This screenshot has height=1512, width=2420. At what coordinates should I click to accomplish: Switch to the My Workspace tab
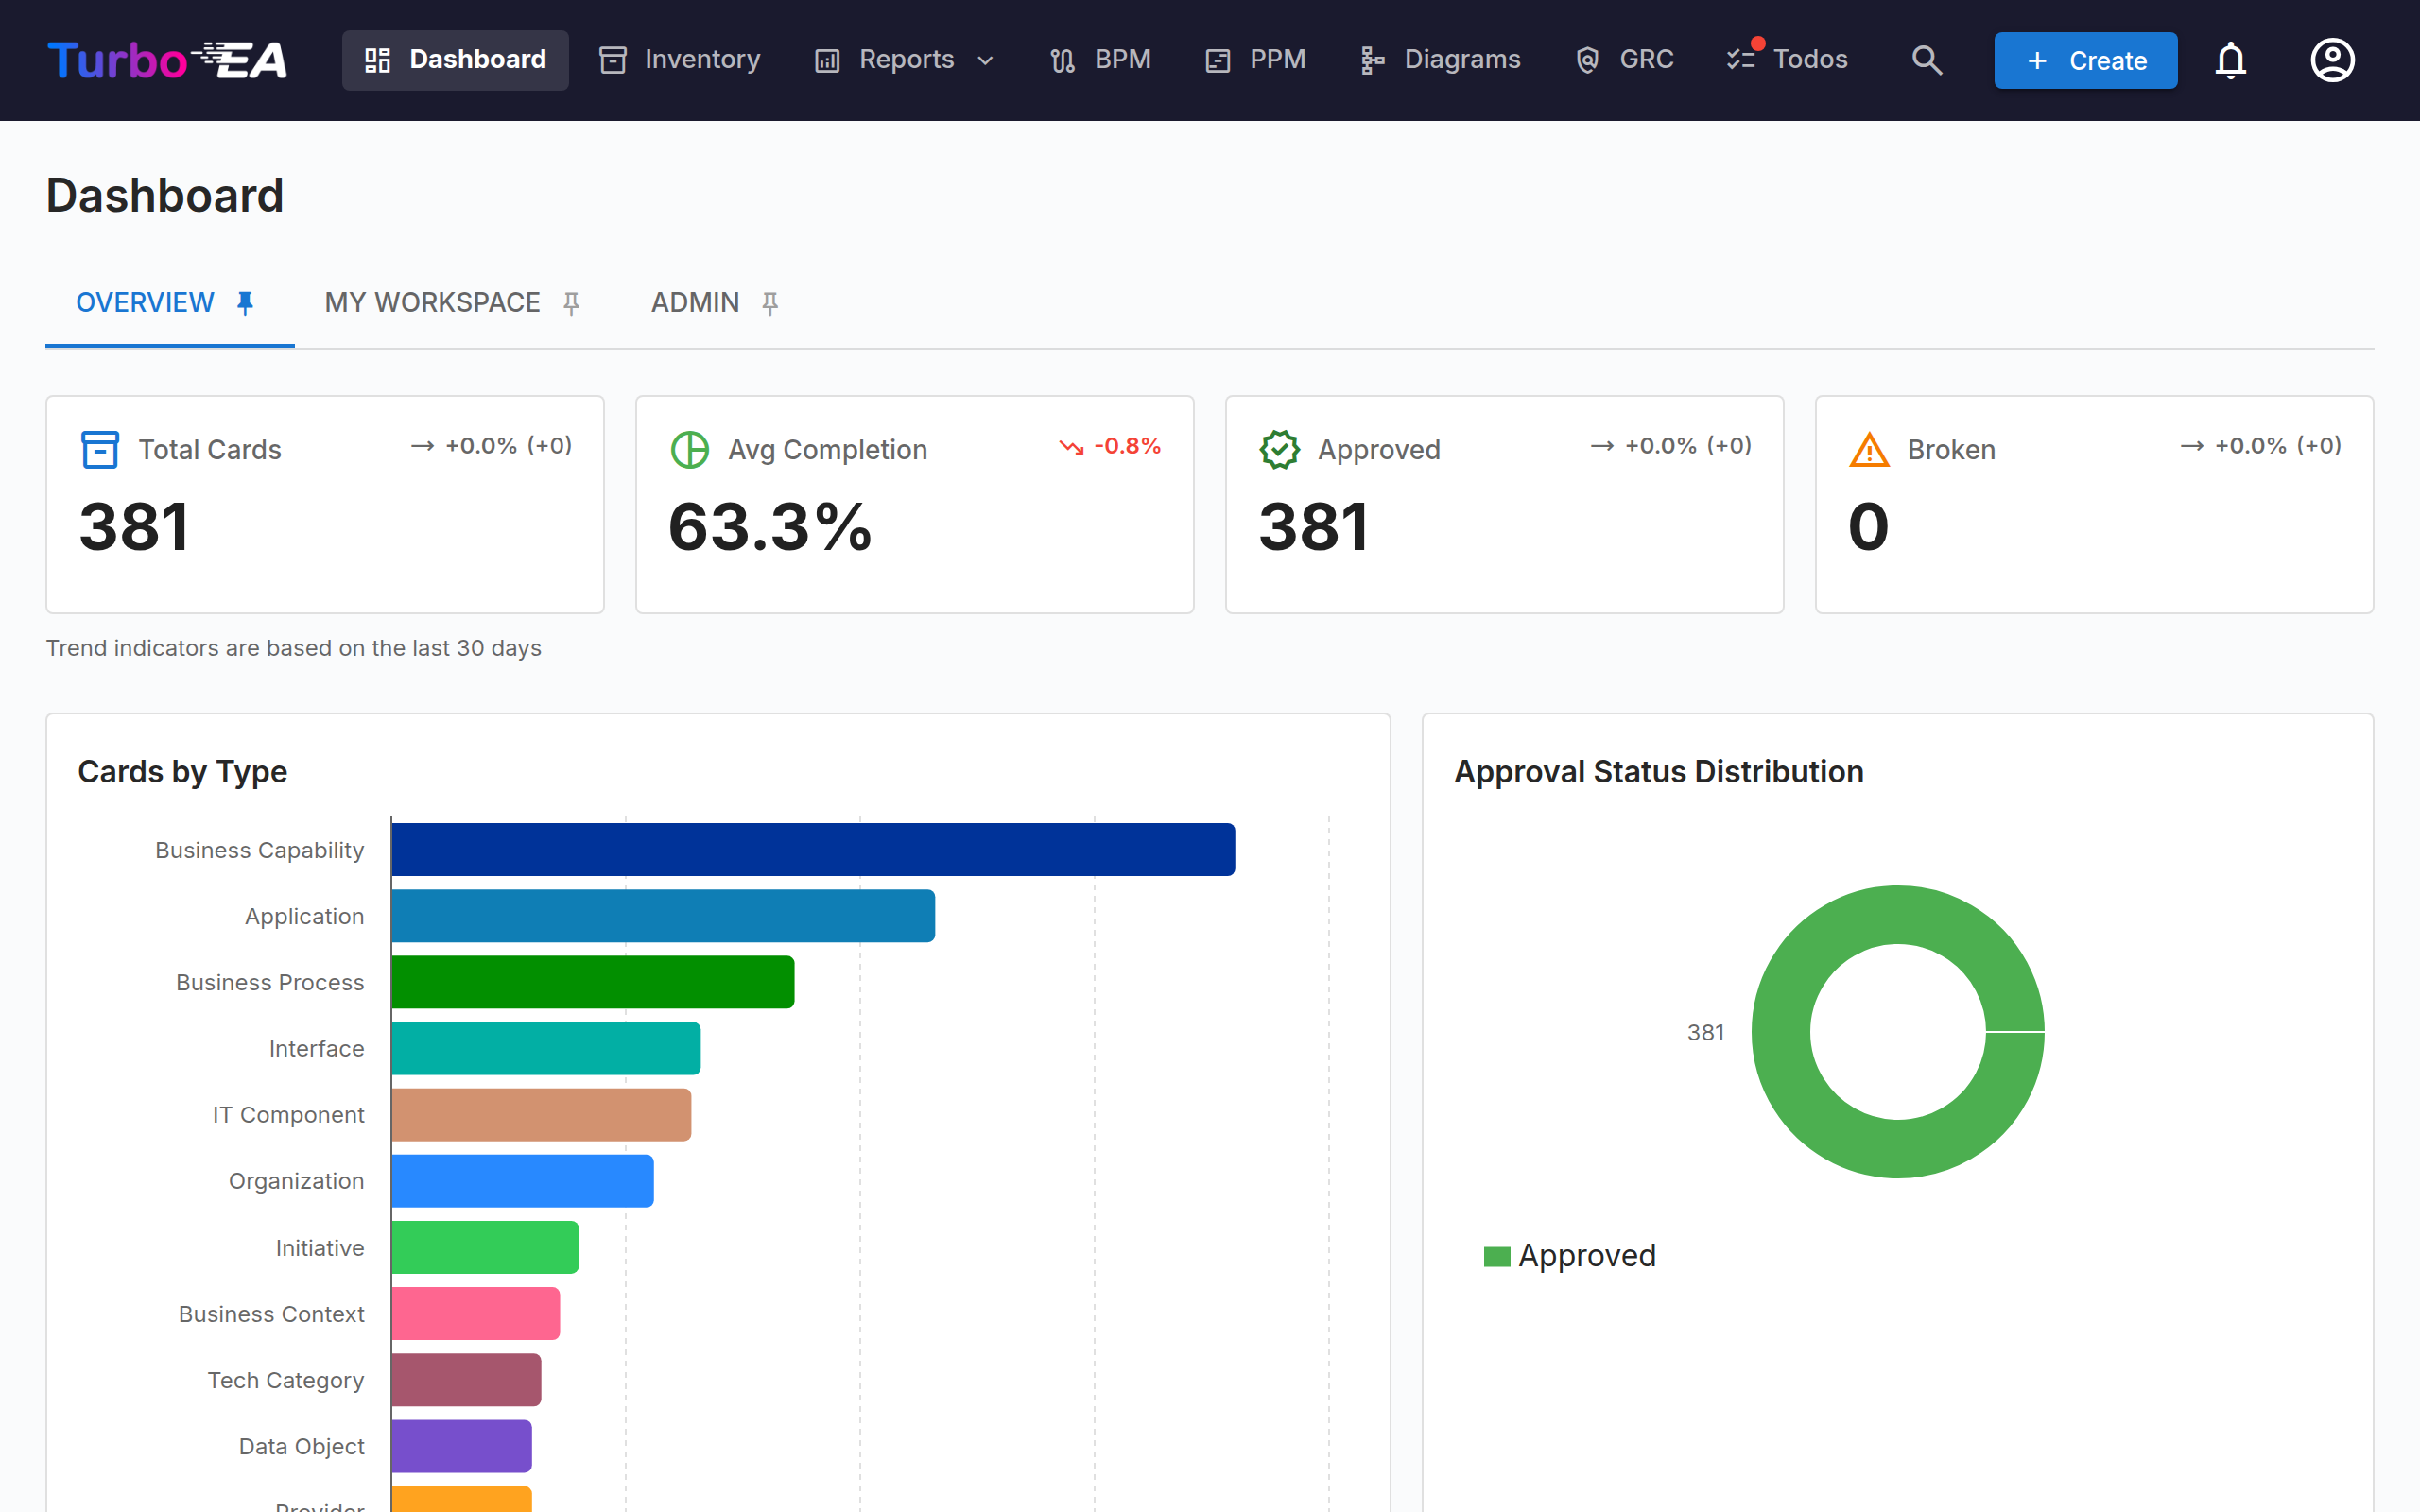click(432, 302)
